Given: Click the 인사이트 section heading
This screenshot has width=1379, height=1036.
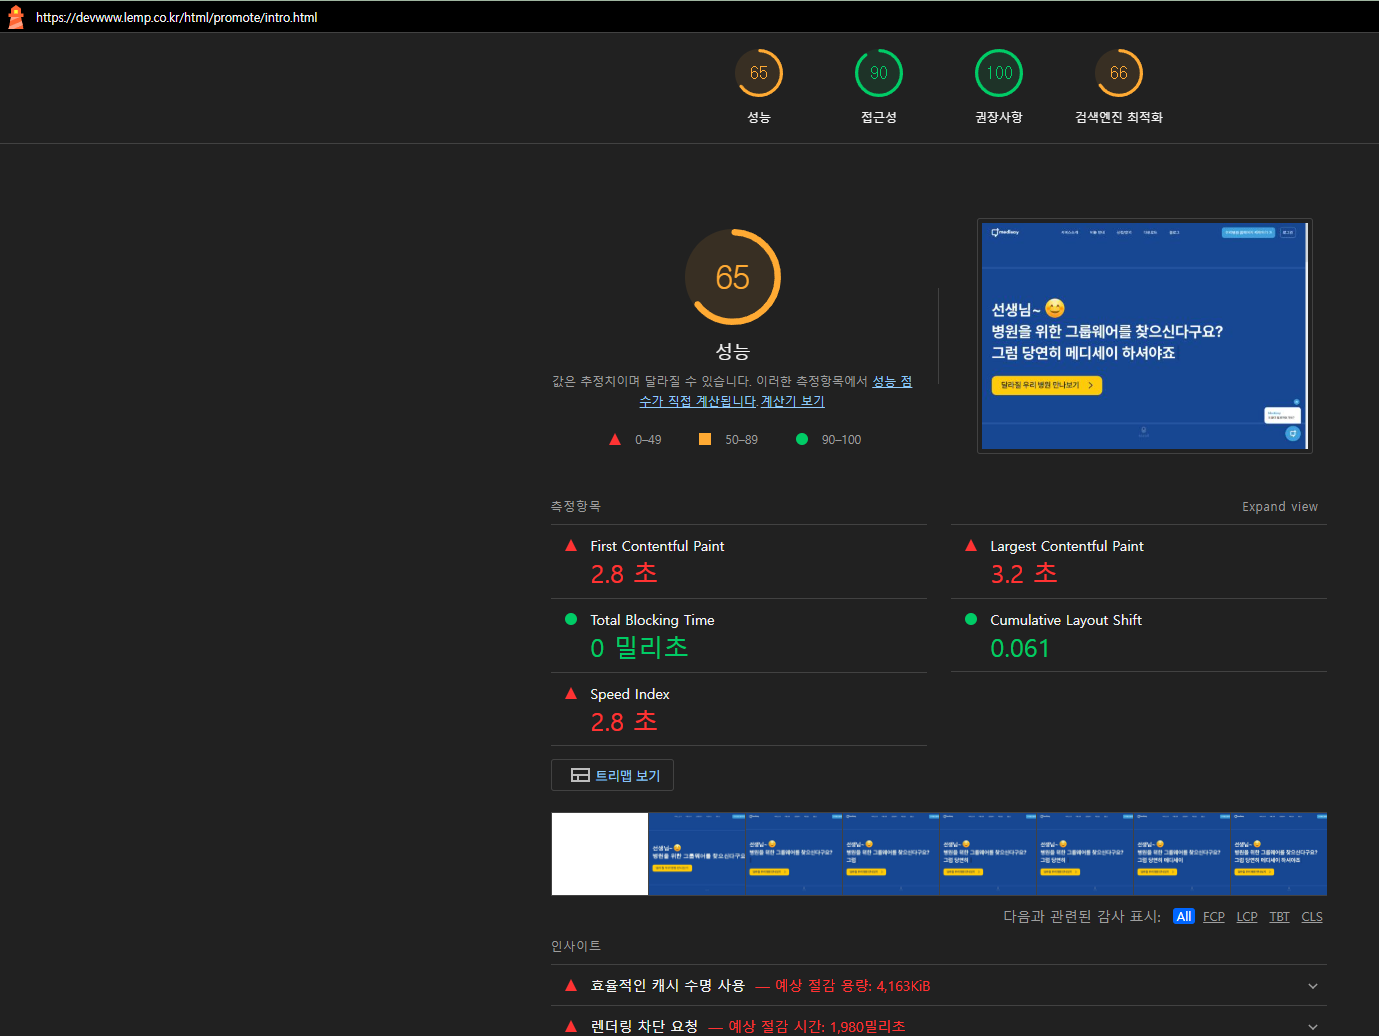Looking at the screenshot, I should [576, 946].
